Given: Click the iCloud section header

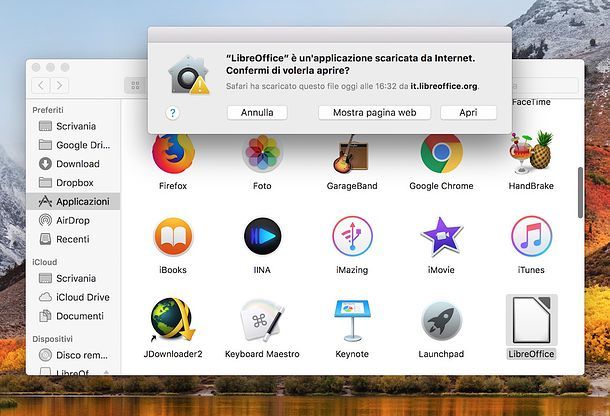Looking at the screenshot, I should 45,262.
